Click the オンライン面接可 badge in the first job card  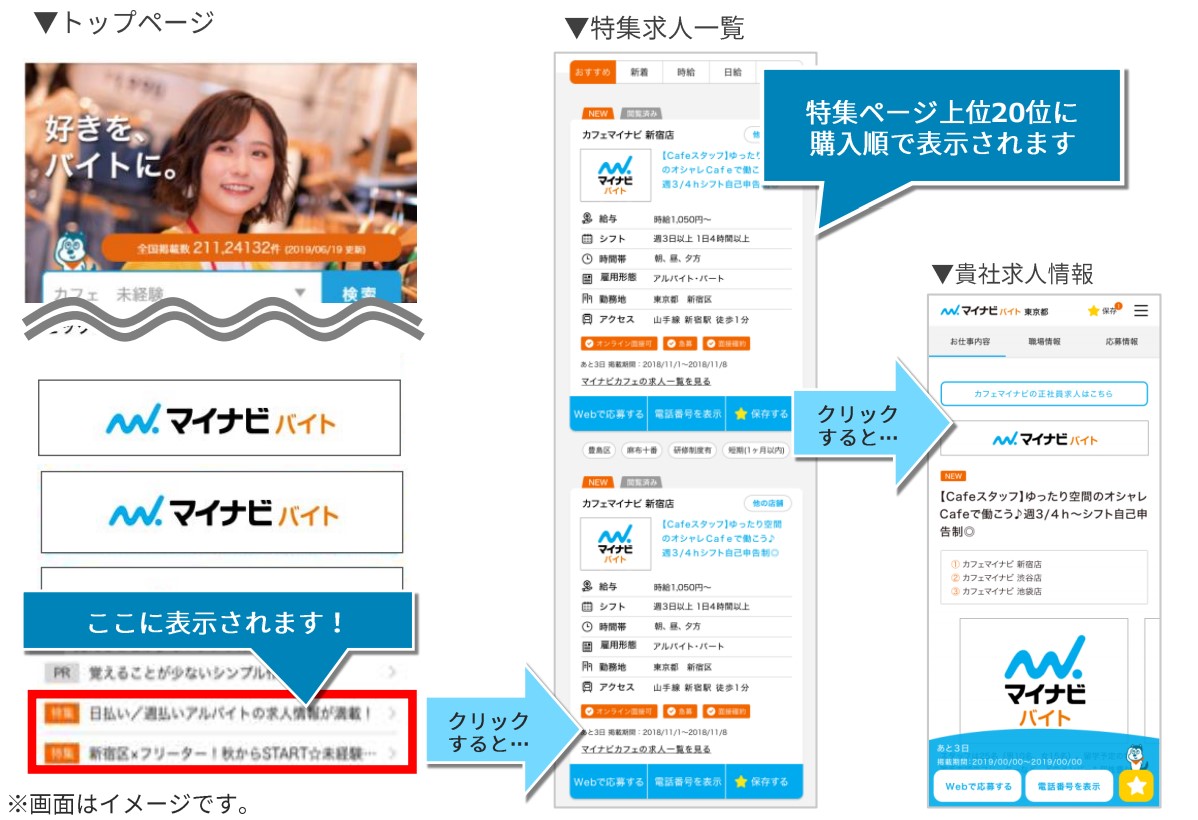click(x=619, y=343)
